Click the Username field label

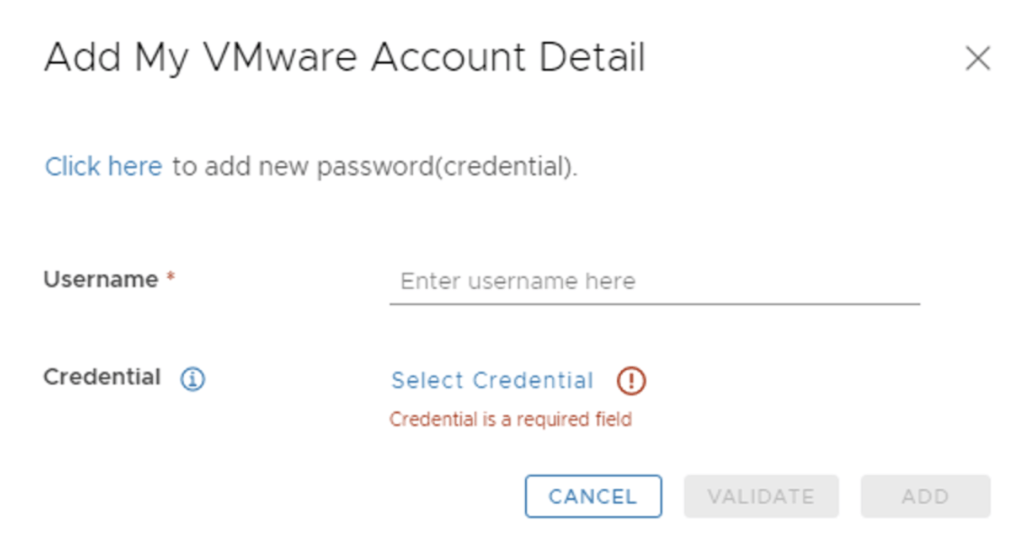[100, 280]
